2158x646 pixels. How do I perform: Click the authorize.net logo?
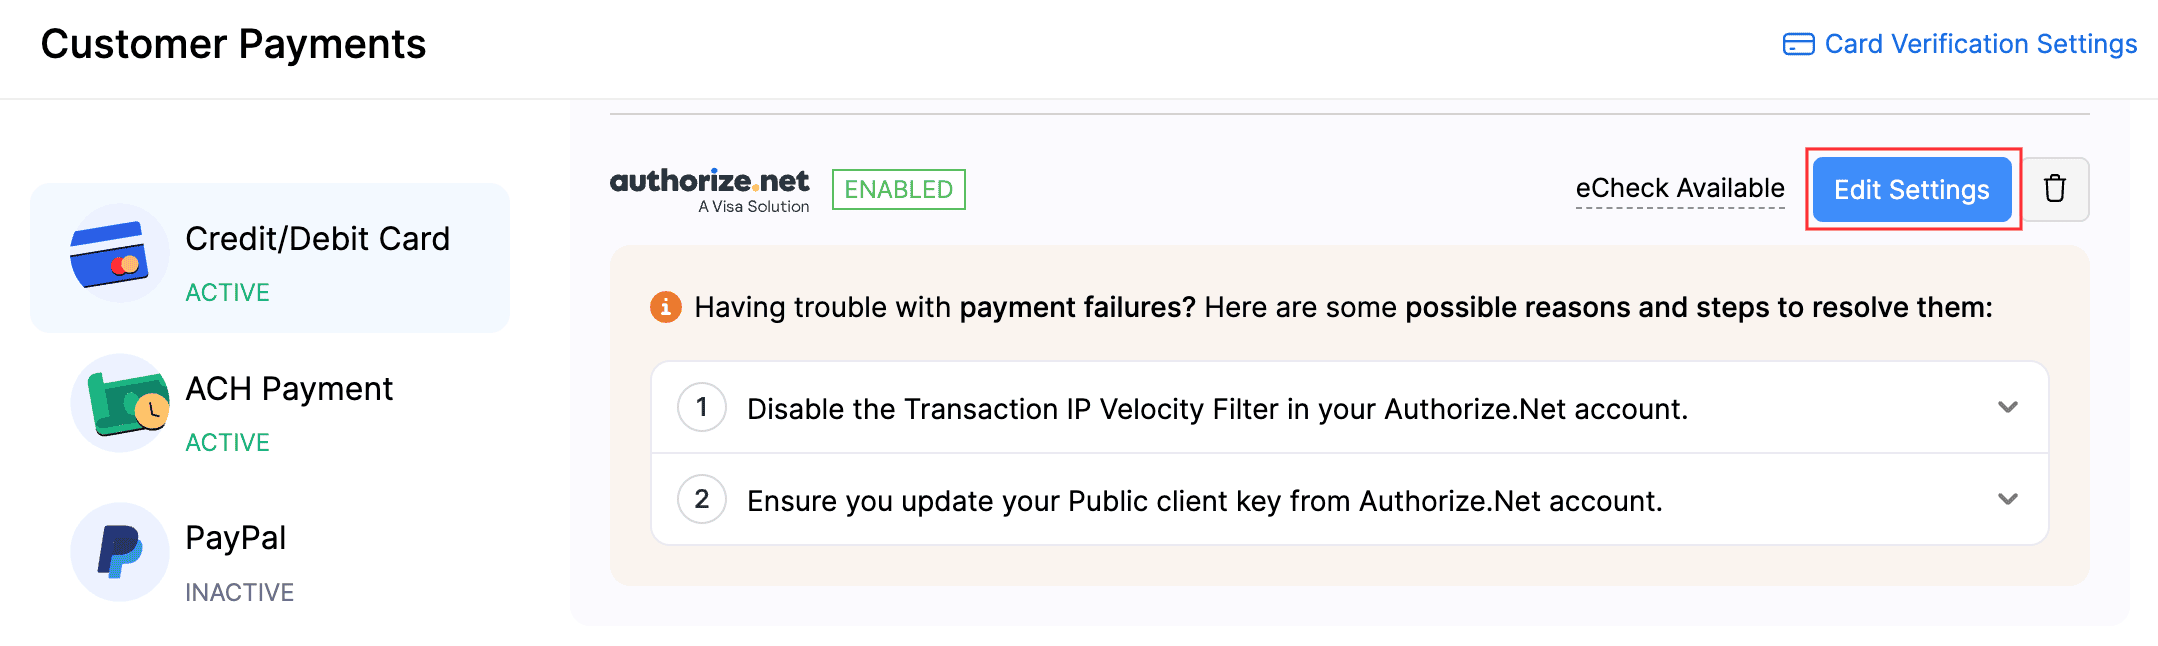(710, 189)
